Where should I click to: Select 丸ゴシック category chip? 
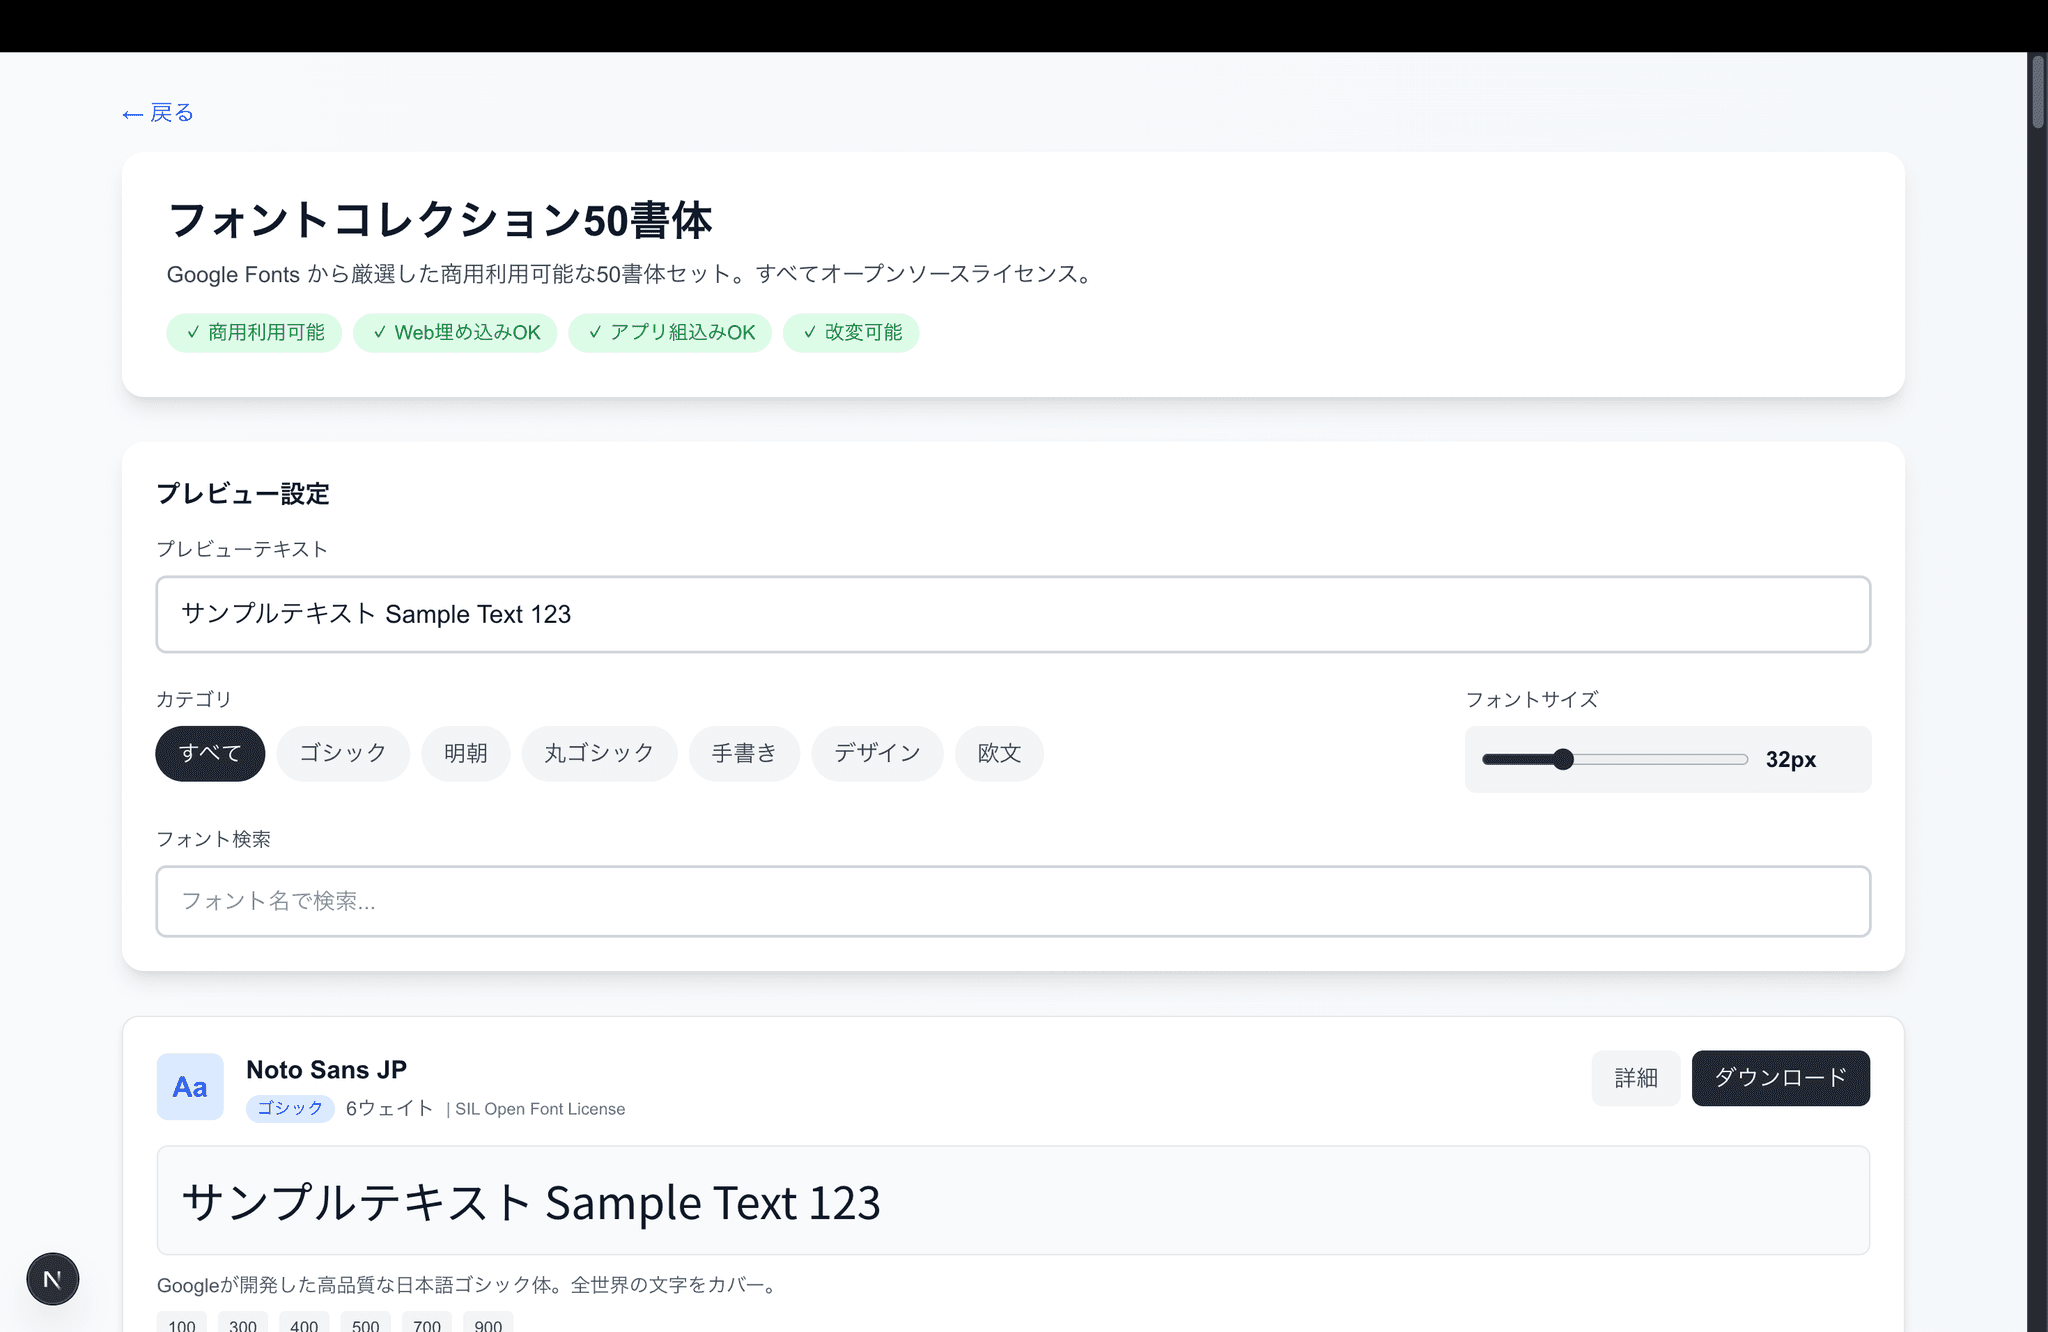pos(599,753)
